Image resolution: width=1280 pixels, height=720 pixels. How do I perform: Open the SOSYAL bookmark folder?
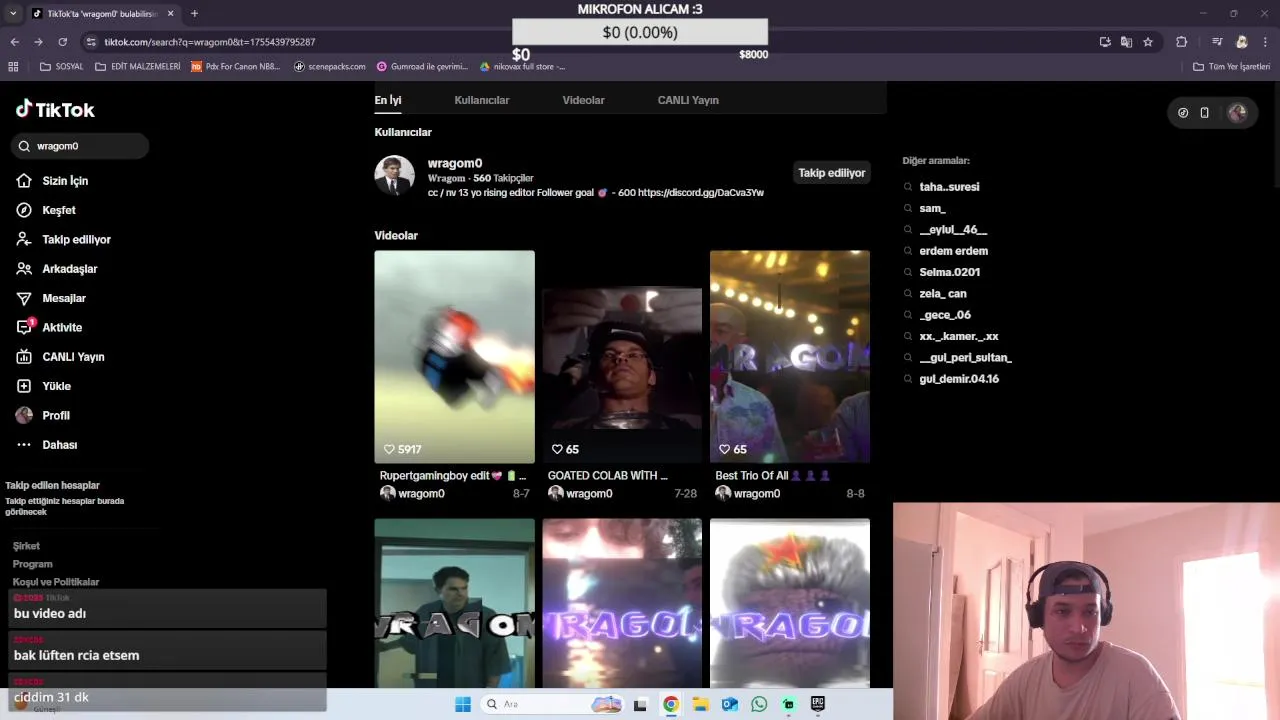point(61,67)
